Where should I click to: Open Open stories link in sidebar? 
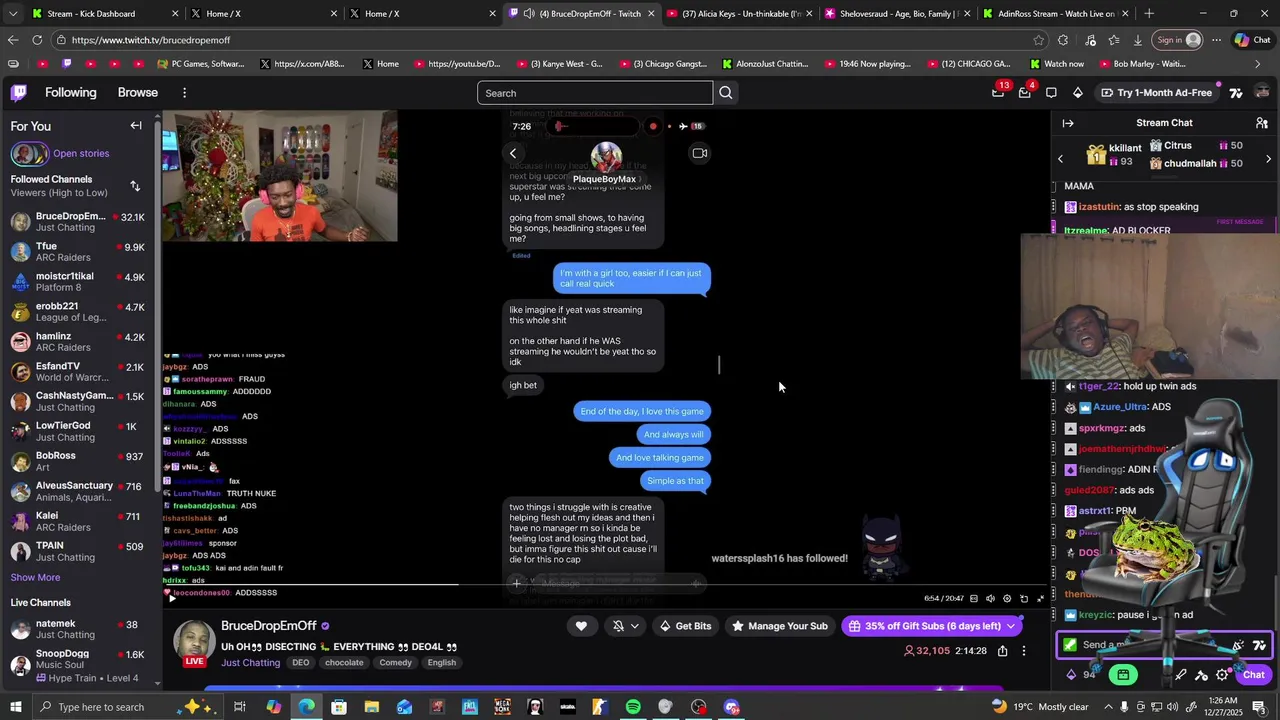click(81, 154)
